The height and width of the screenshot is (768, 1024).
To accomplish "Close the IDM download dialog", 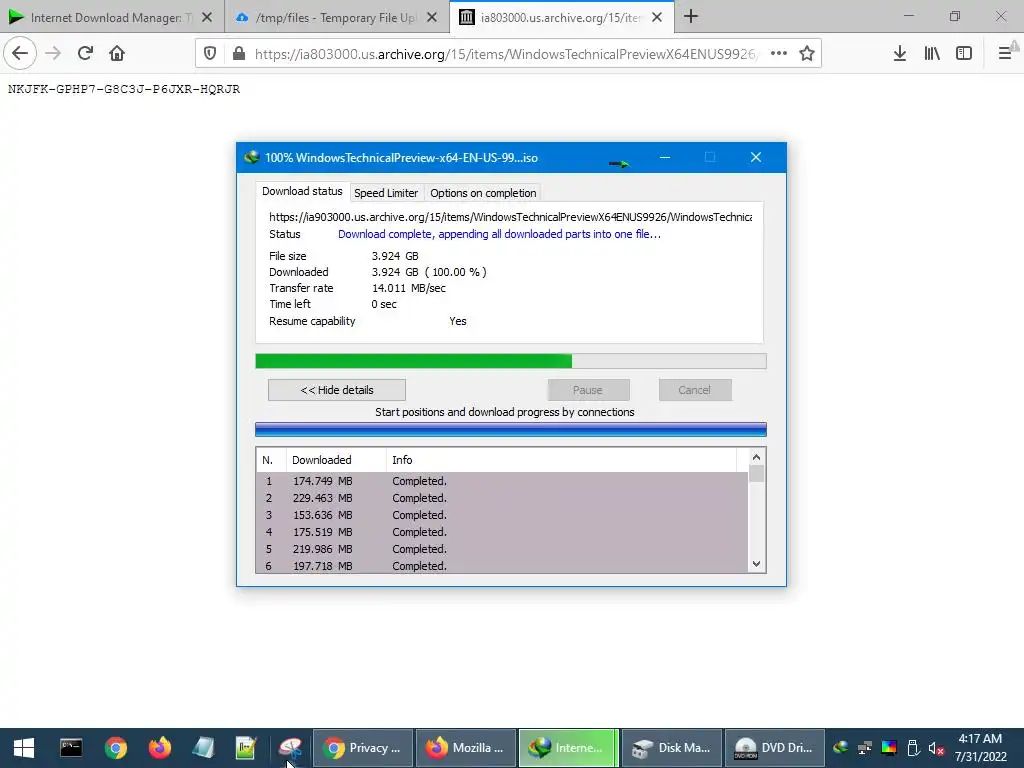I will 756,157.
